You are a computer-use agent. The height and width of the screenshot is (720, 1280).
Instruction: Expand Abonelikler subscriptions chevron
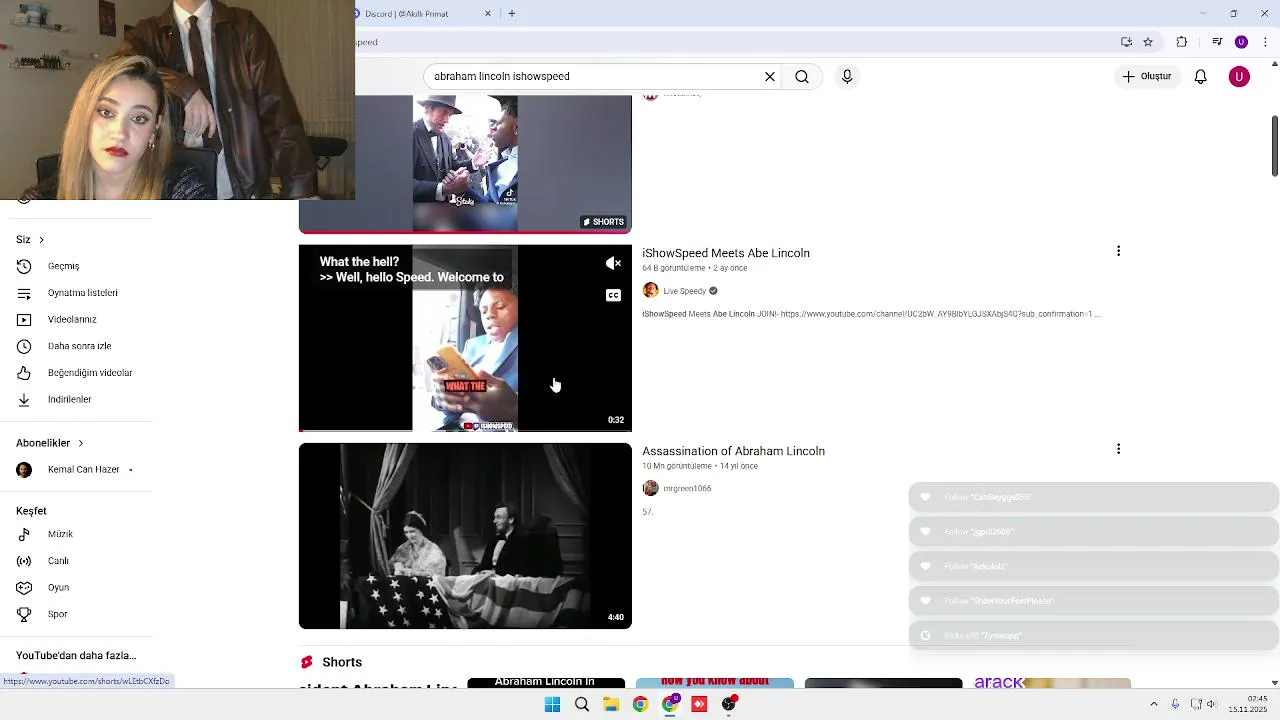point(80,443)
